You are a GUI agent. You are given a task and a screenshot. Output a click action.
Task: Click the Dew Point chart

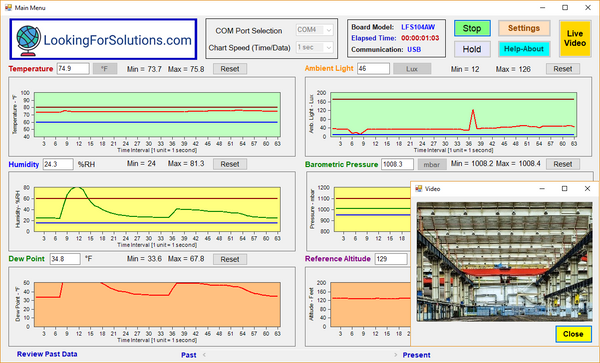click(152, 307)
